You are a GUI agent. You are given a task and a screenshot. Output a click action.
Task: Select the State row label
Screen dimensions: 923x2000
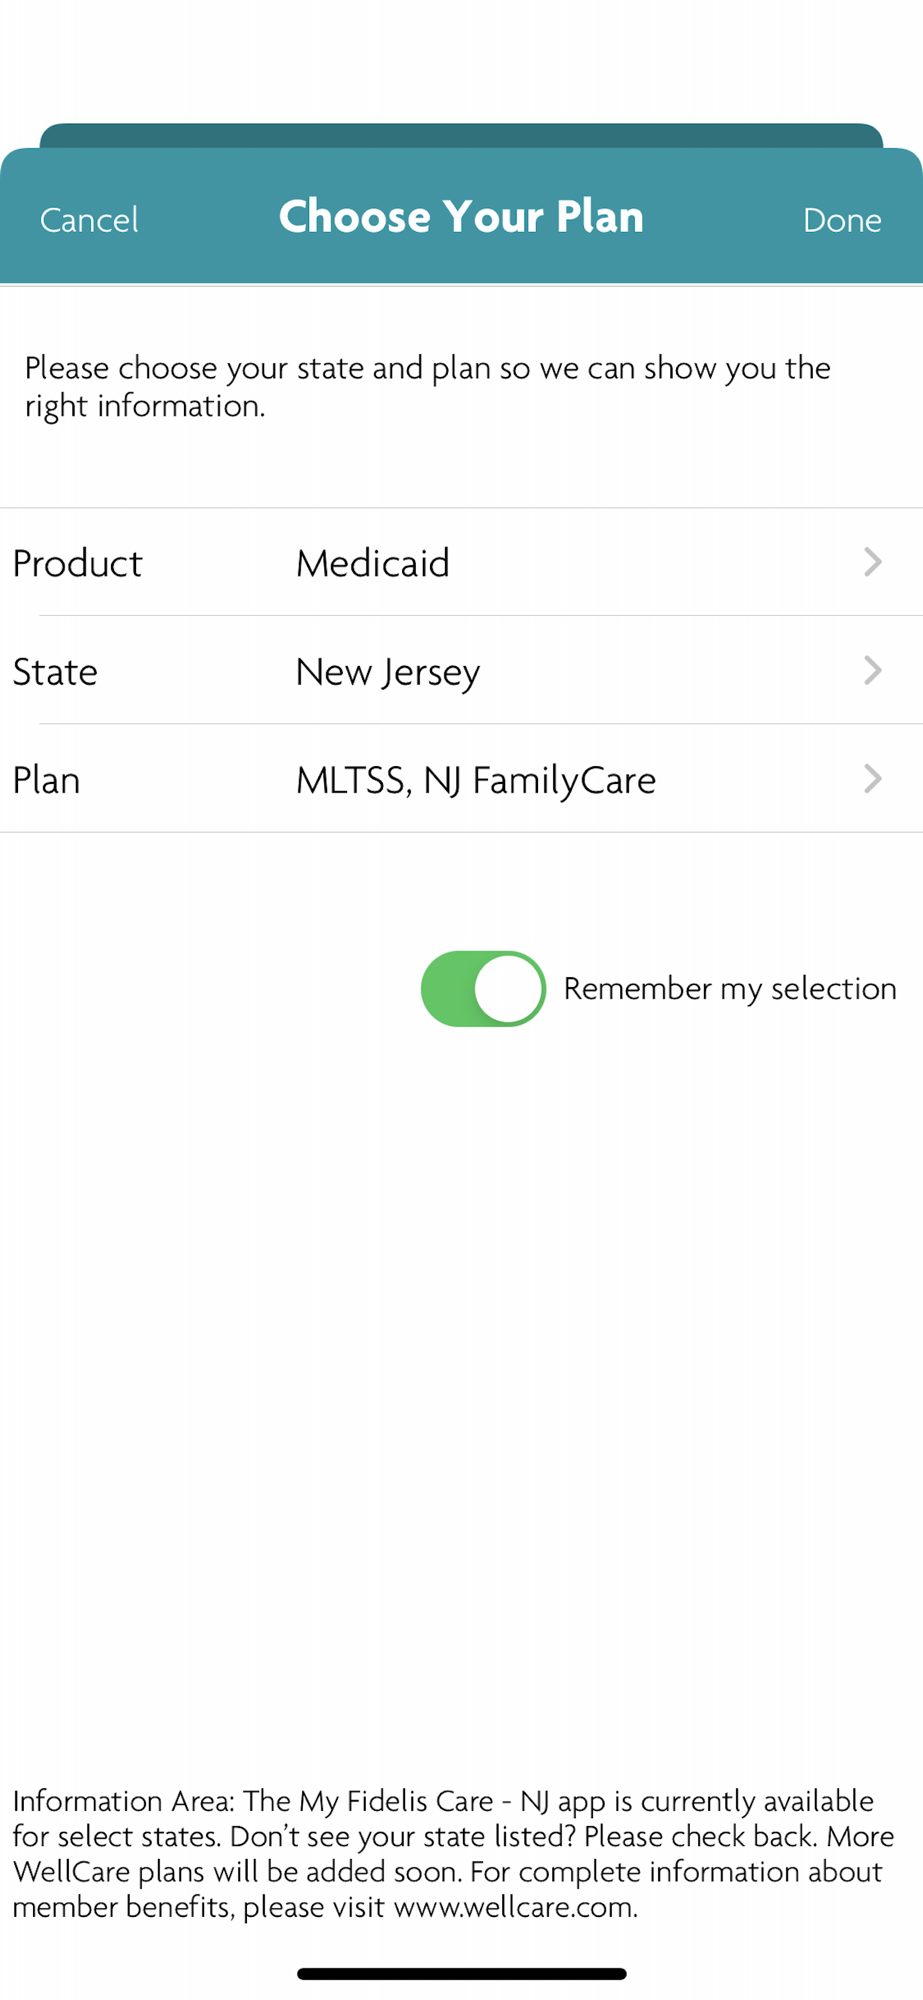[55, 672]
